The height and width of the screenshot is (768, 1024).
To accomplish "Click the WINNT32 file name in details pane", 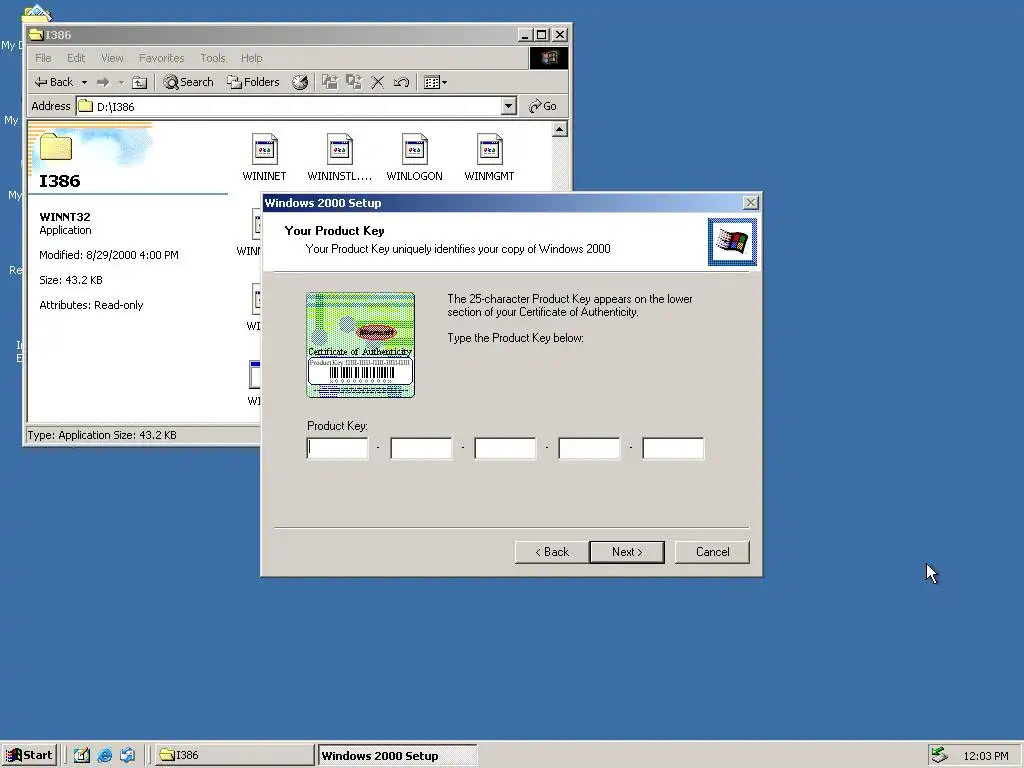I will coord(65,217).
